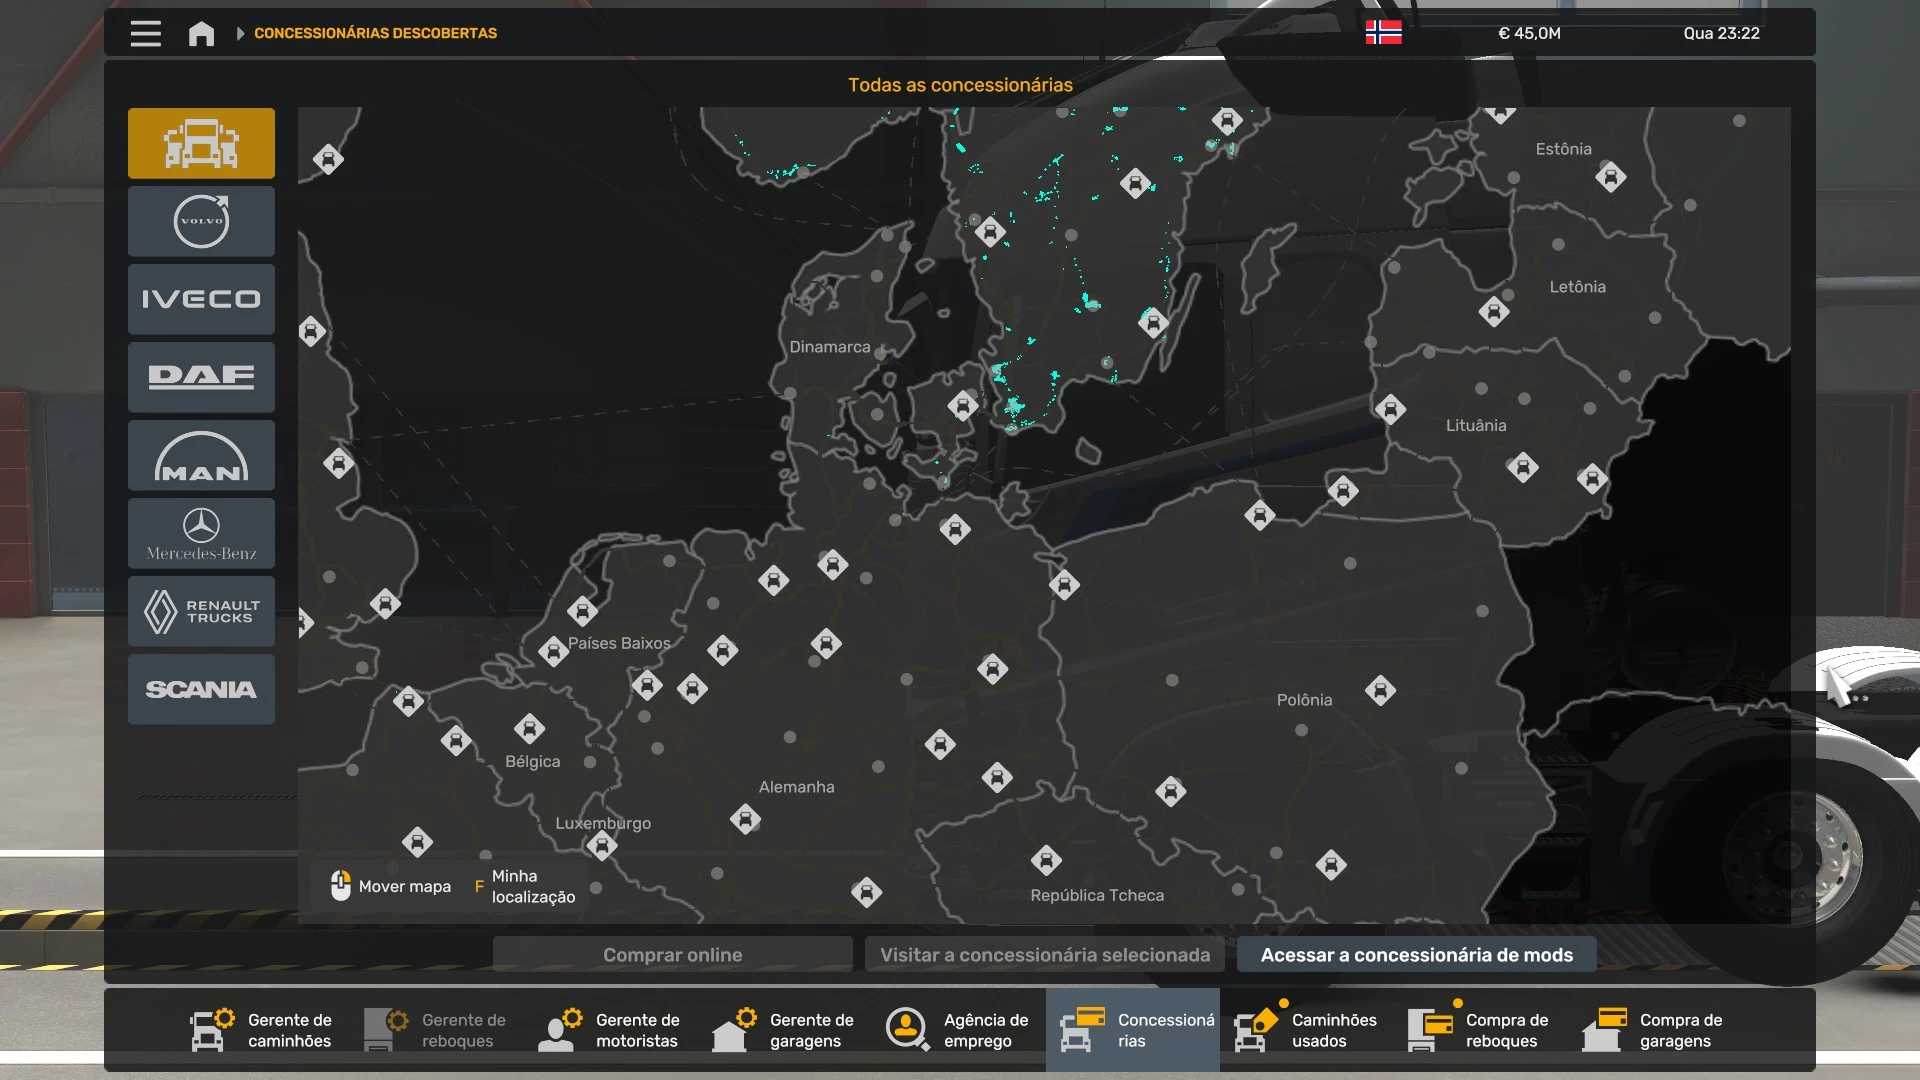Go to the home screen icon
Viewport: 1920px width, 1080px height.
201,33
